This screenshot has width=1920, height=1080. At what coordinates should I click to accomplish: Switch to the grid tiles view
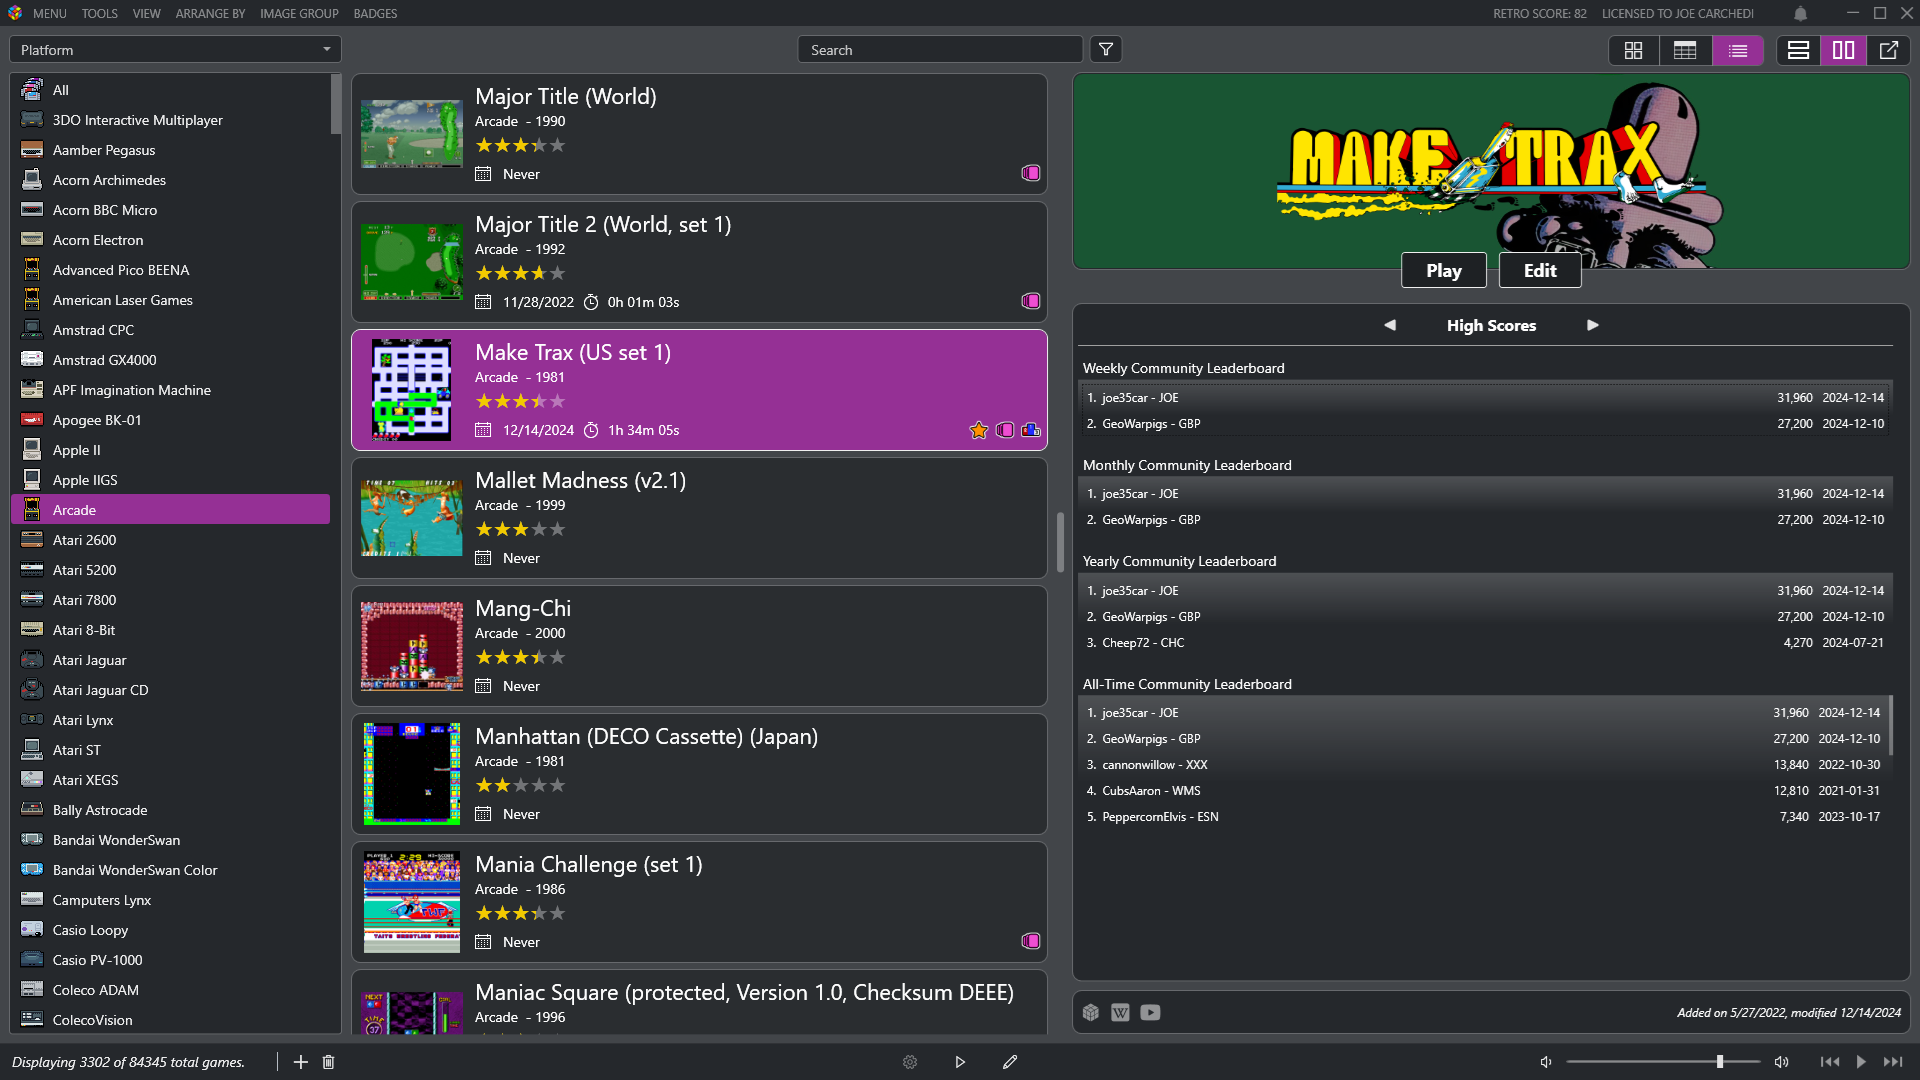click(x=1634, y=50)
